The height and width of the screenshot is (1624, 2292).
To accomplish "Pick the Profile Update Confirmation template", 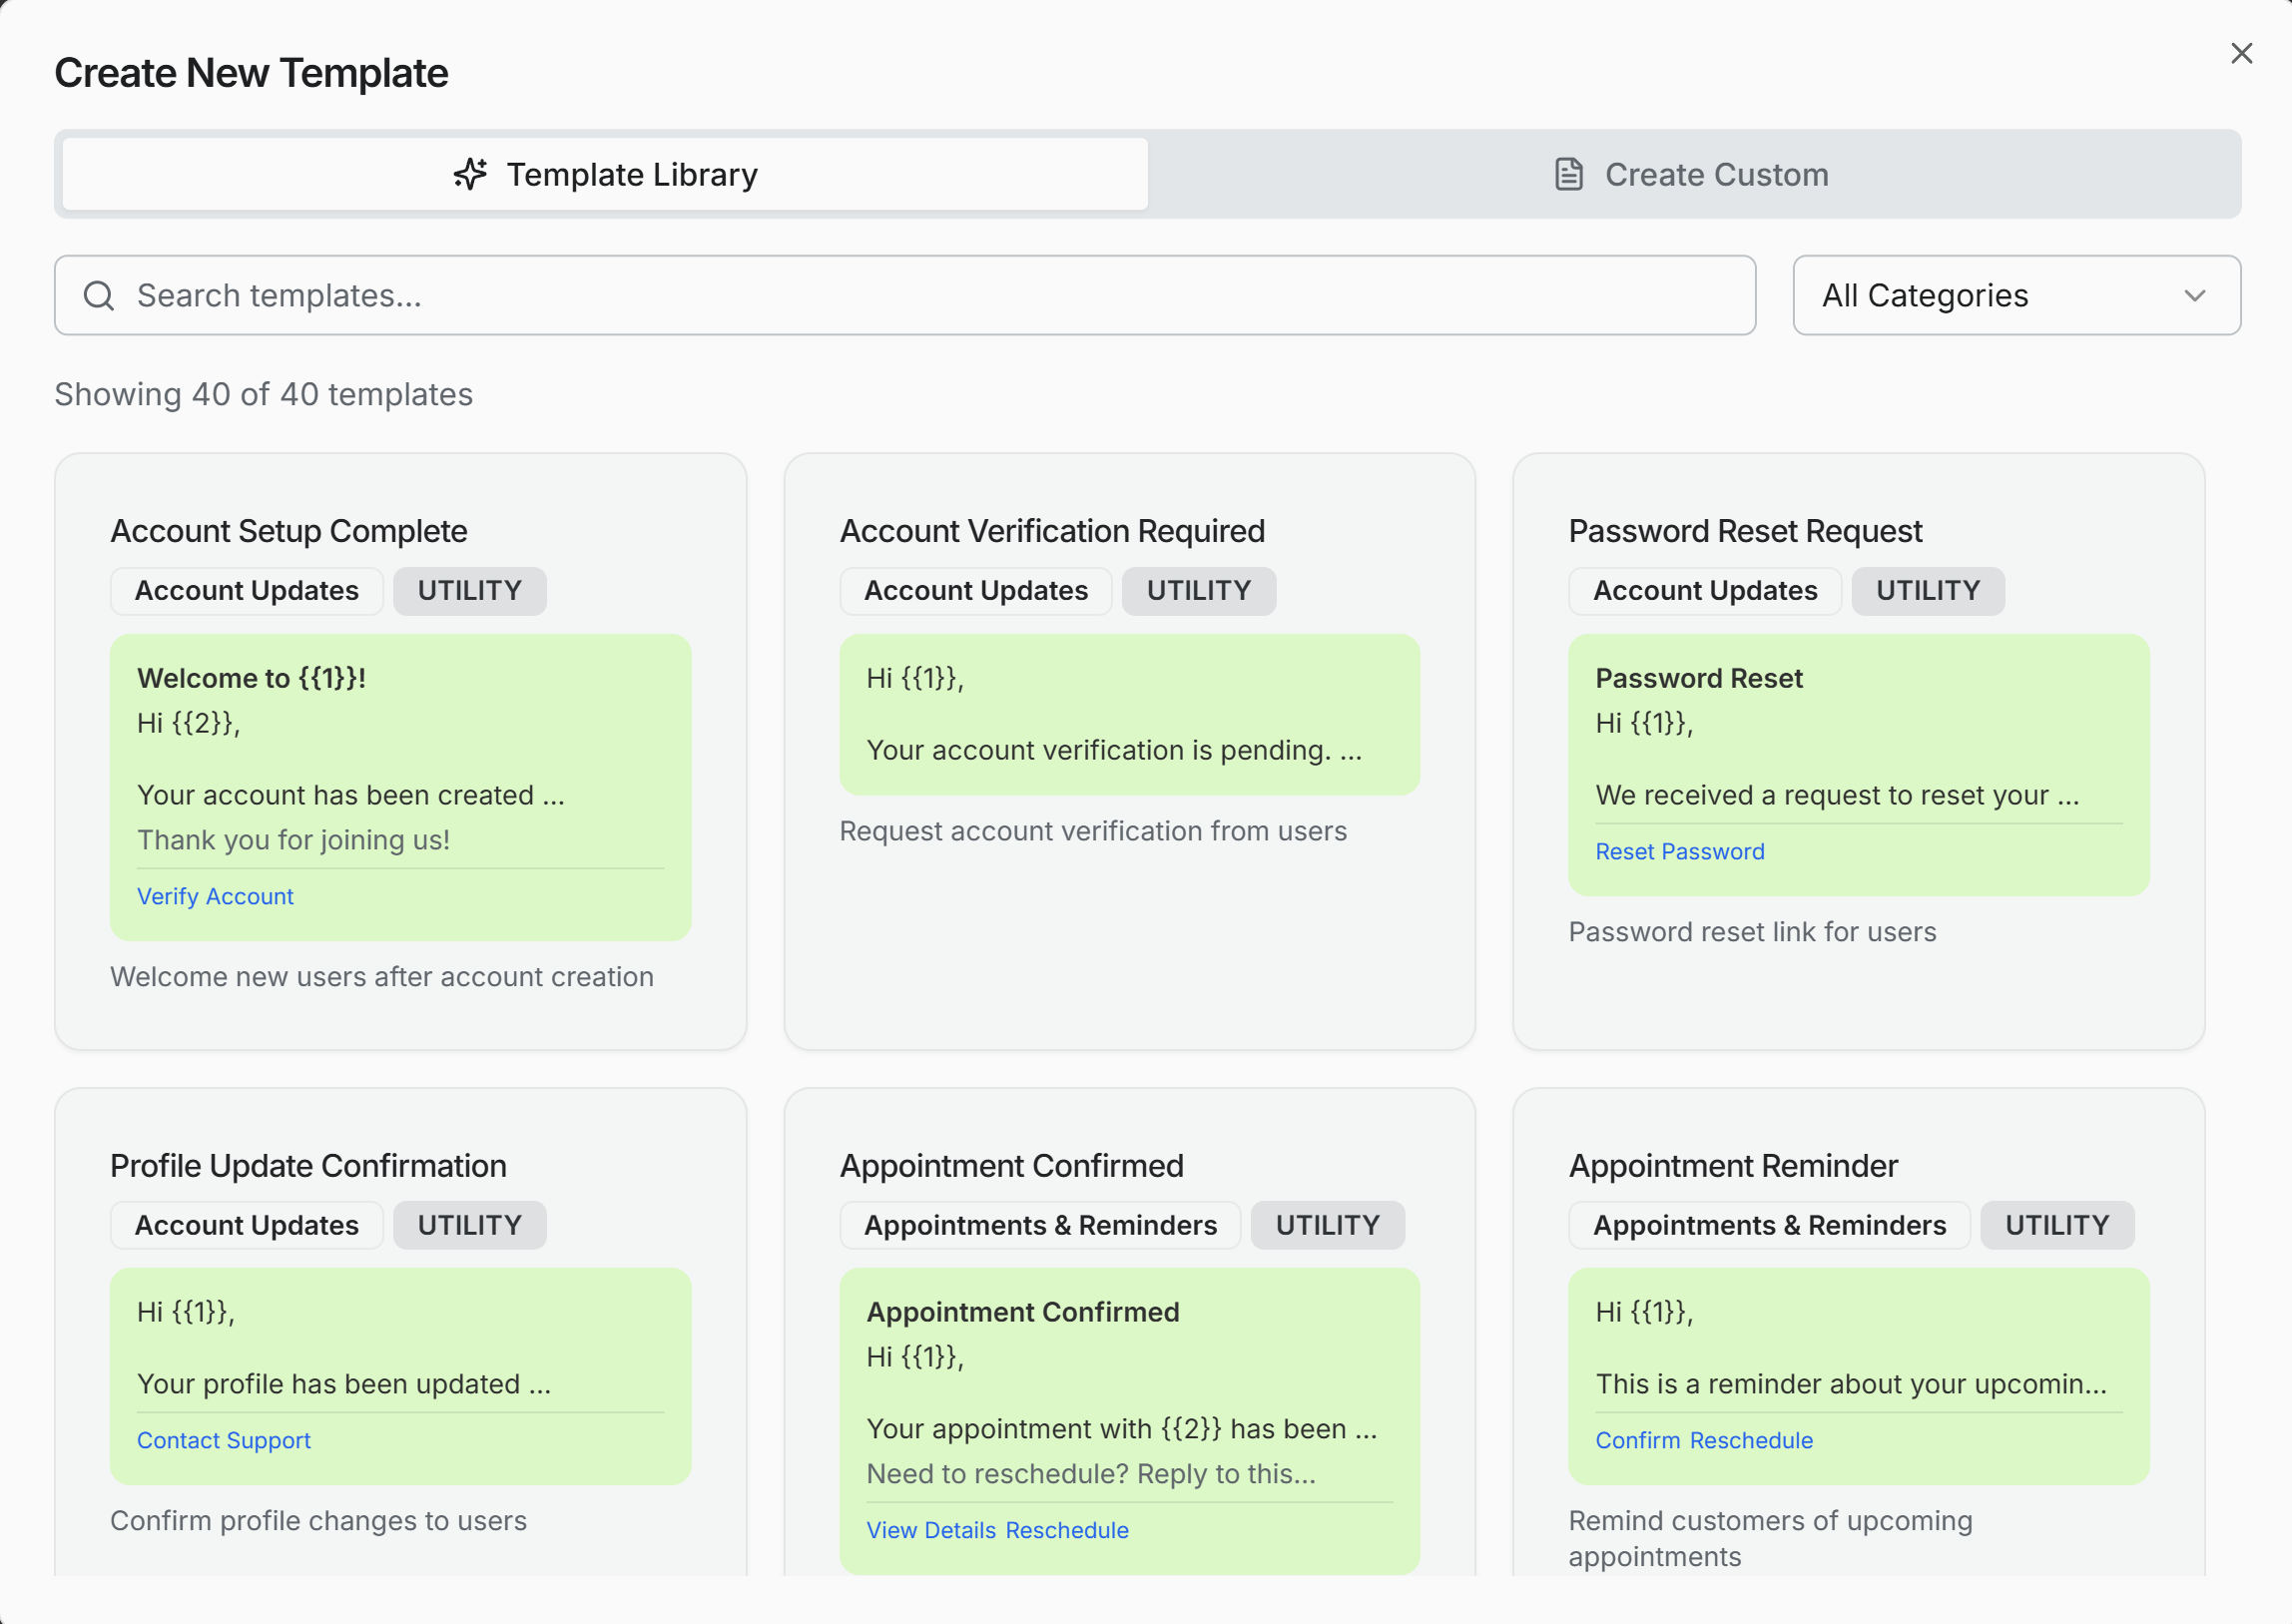I will tap(308, 1166).
